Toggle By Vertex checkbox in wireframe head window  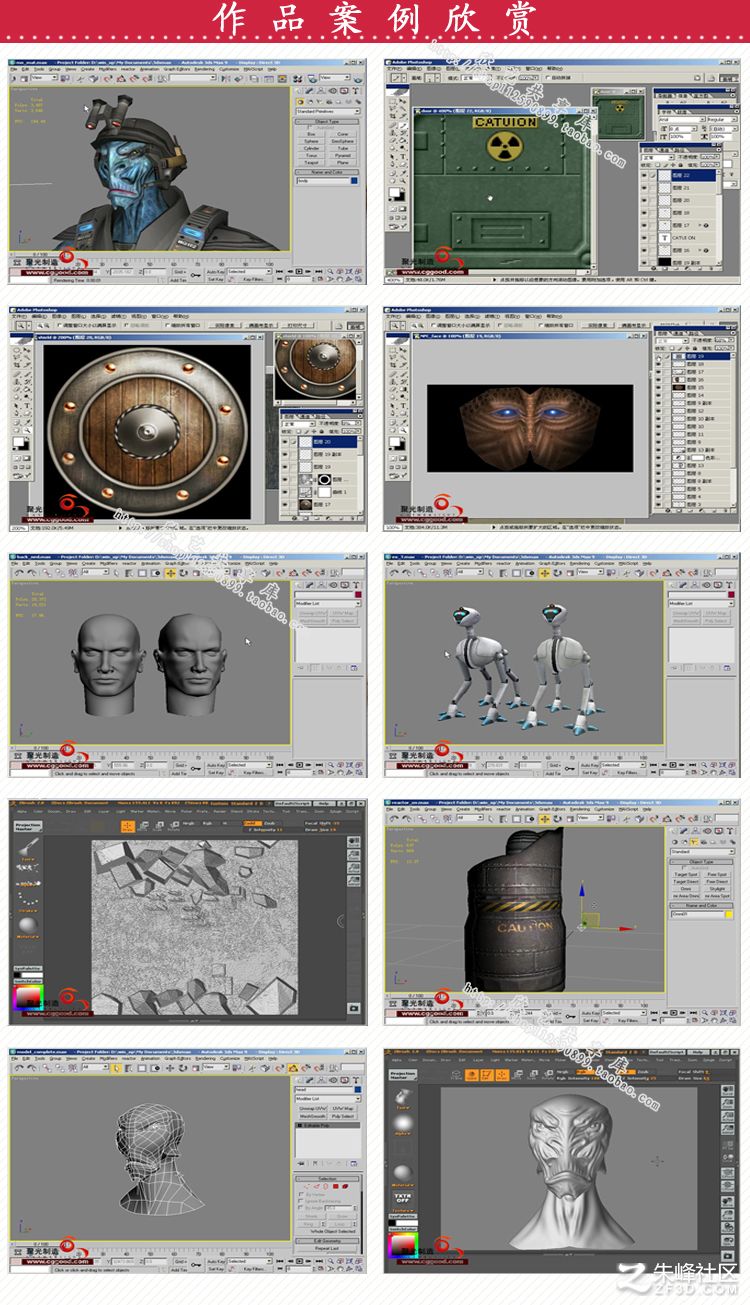(300, 1194)
